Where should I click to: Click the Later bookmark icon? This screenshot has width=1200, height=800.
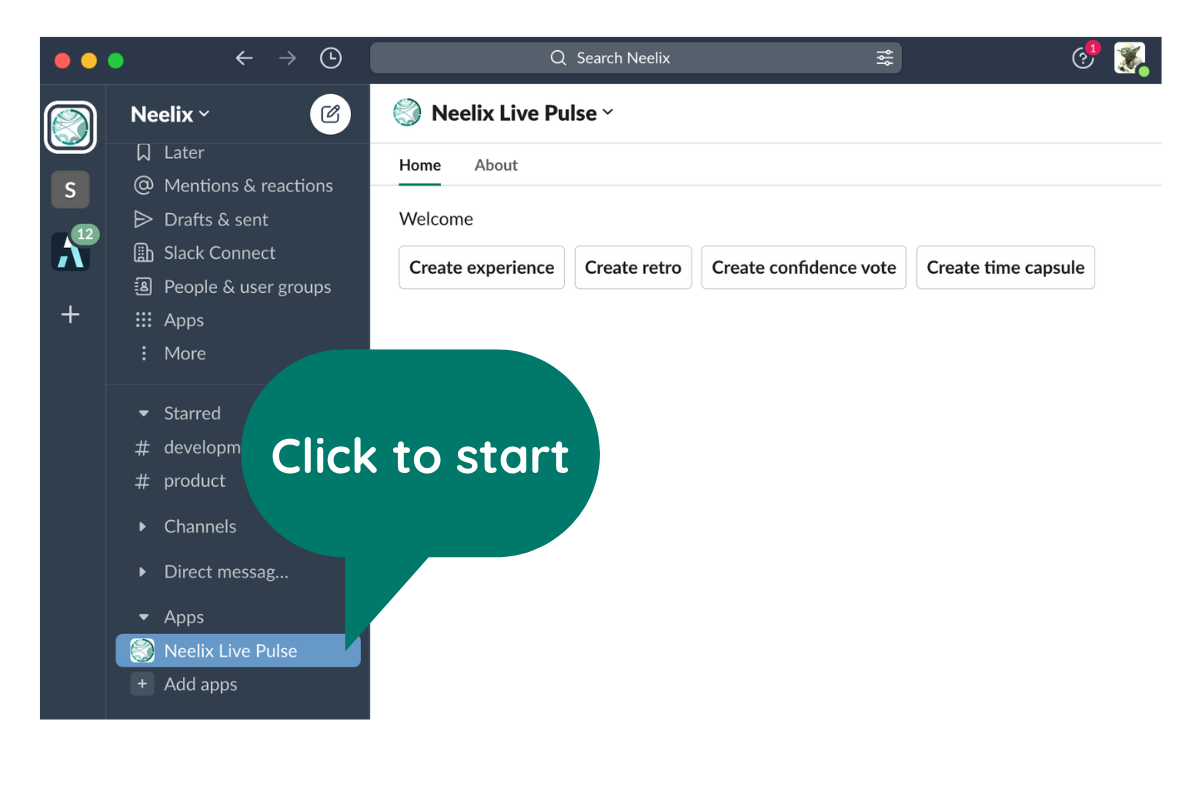tap(144, 152)
